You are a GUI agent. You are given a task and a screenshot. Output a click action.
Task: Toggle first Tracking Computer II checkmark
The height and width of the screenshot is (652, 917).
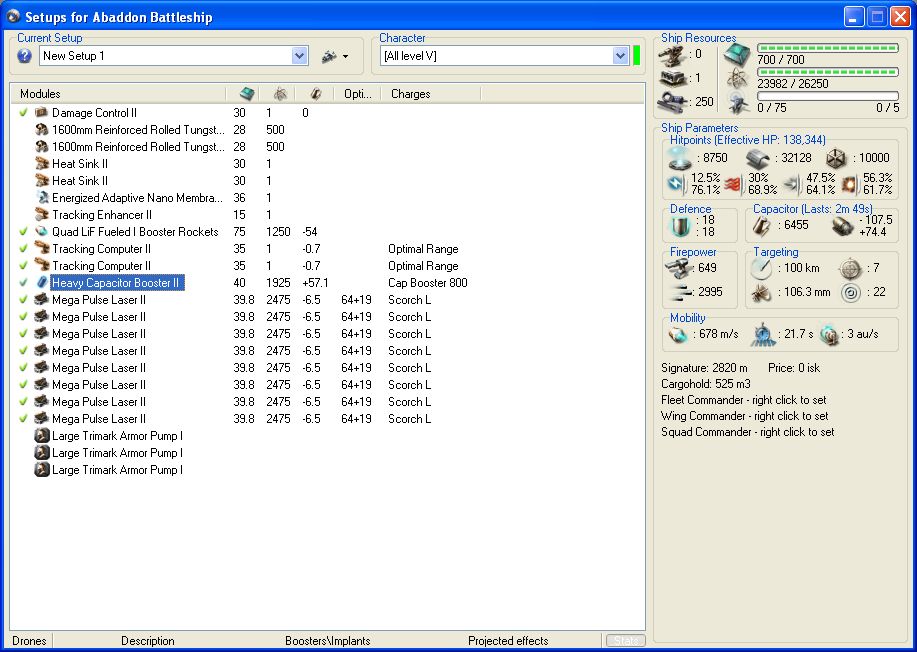click(23, 249)
